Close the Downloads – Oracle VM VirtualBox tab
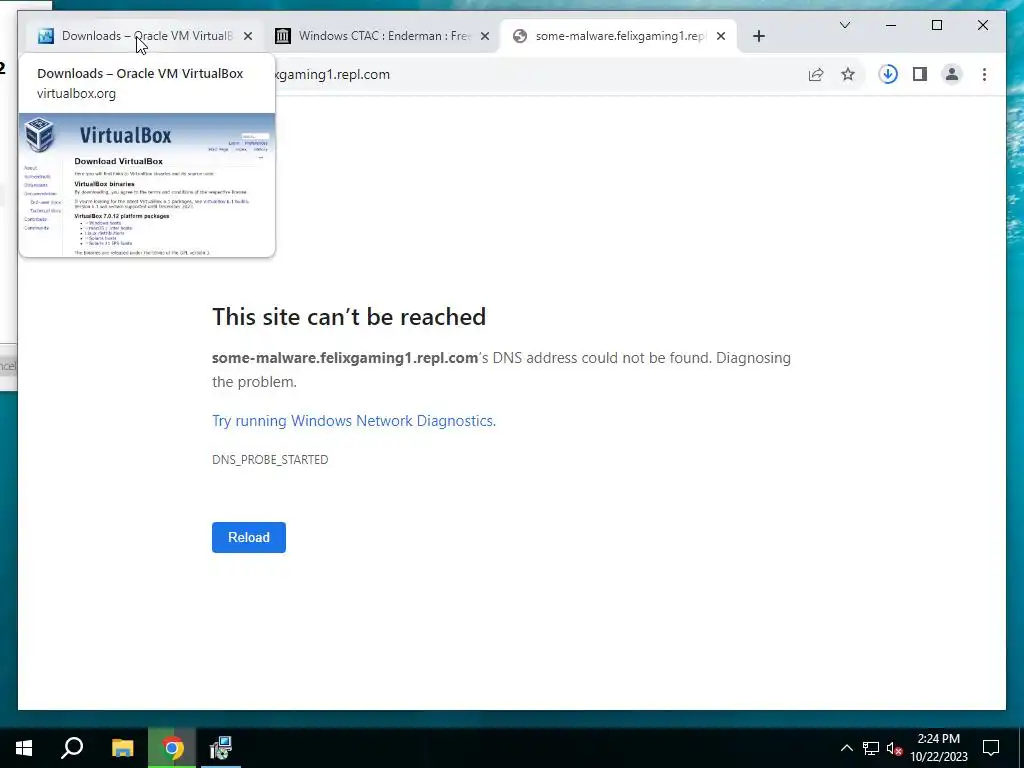 click(x=248, y=36)
